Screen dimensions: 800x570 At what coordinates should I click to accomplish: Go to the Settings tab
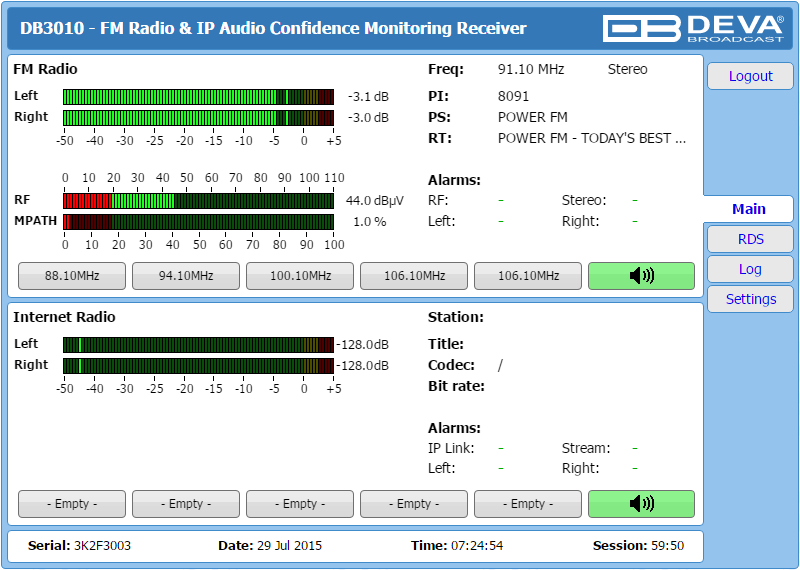(750, 299)
